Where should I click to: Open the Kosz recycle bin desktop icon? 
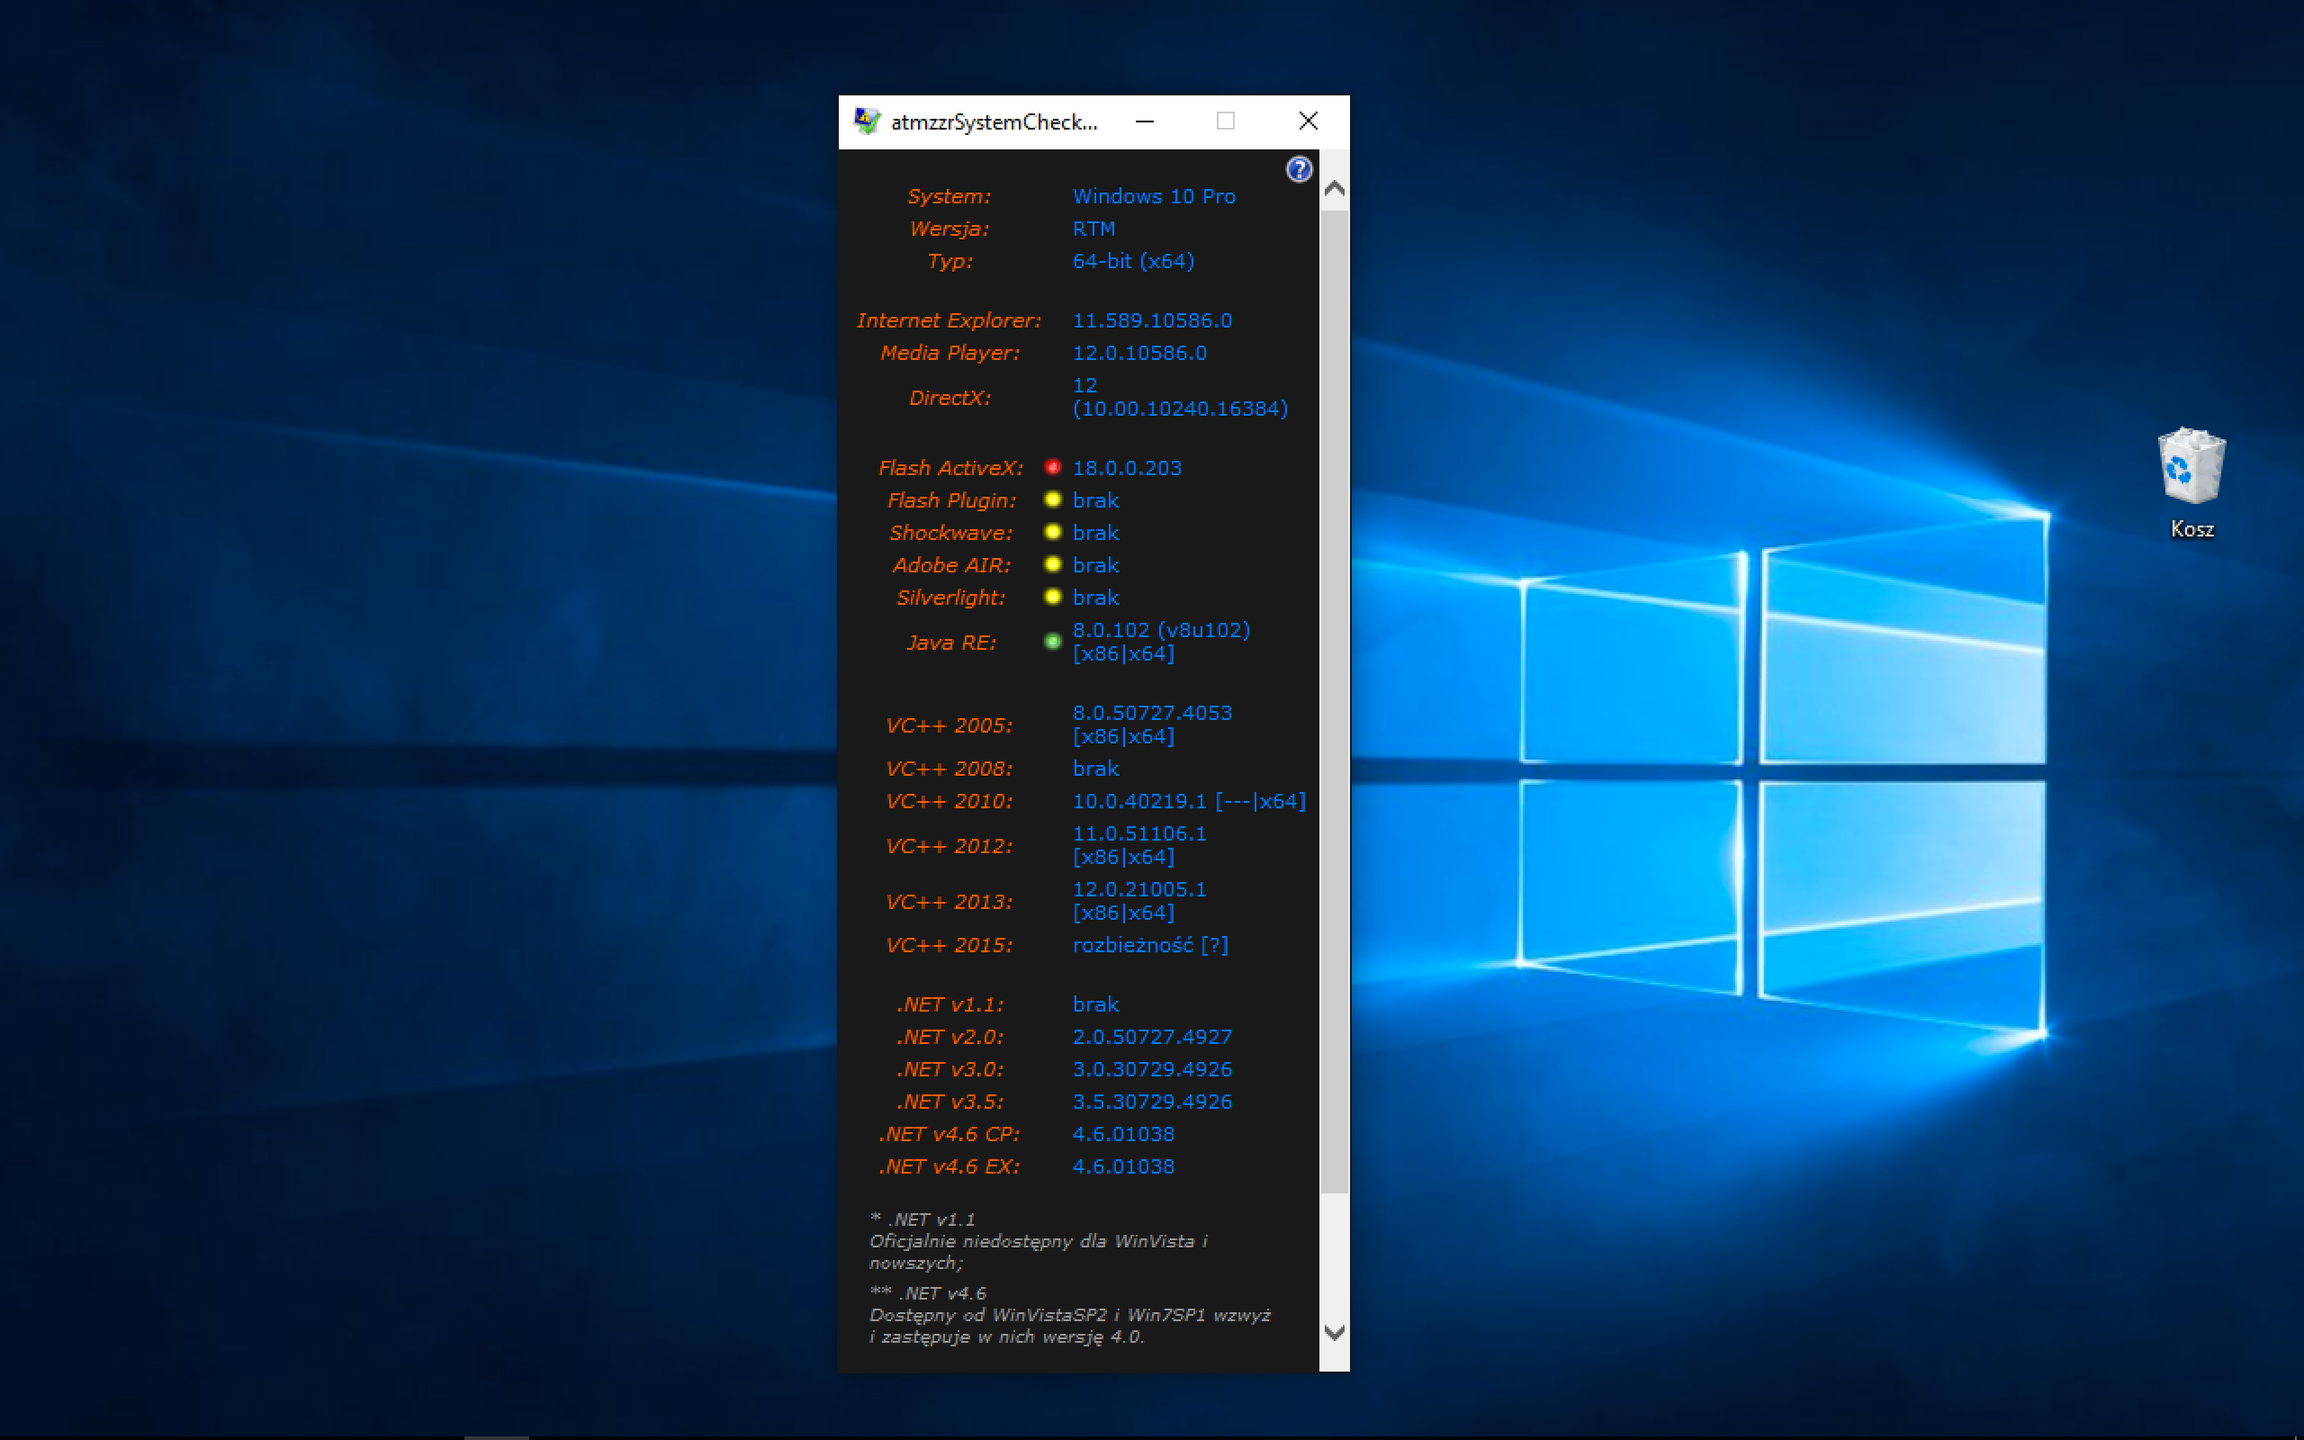[2191, 483]
